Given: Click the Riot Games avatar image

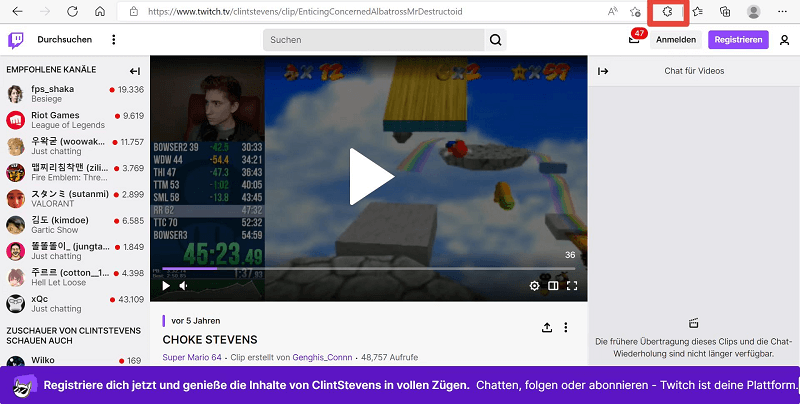Looking at the screenshot, I should [x=15, y=120].
